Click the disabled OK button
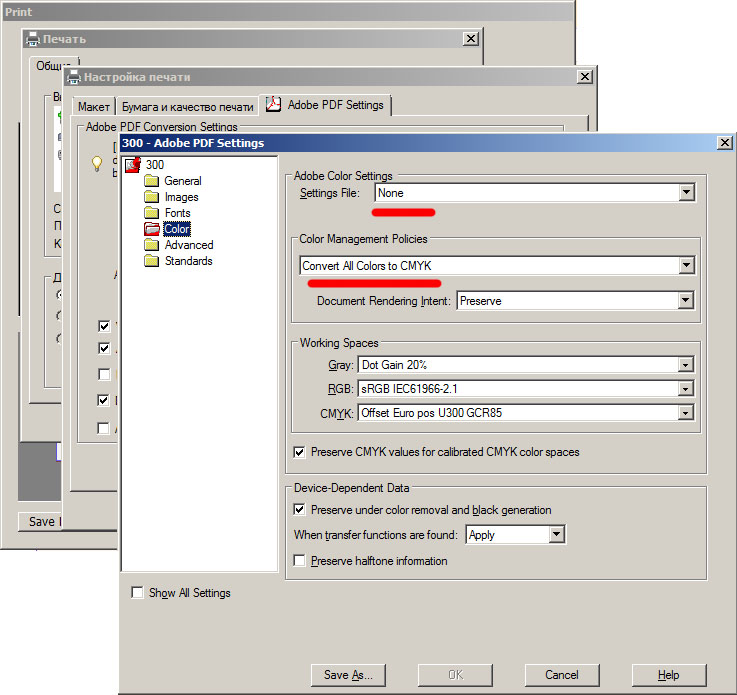 (x=455, y=675)
